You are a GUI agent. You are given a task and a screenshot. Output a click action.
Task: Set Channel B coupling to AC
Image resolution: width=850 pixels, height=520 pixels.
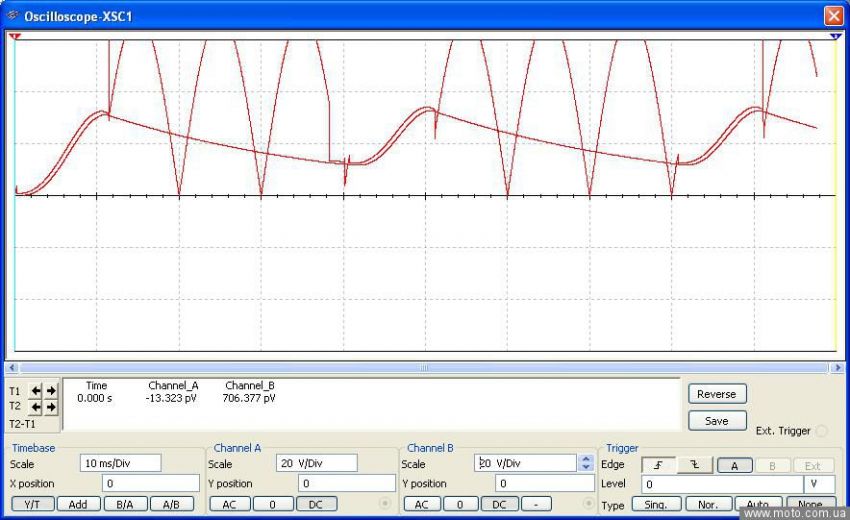pos(421,504)
